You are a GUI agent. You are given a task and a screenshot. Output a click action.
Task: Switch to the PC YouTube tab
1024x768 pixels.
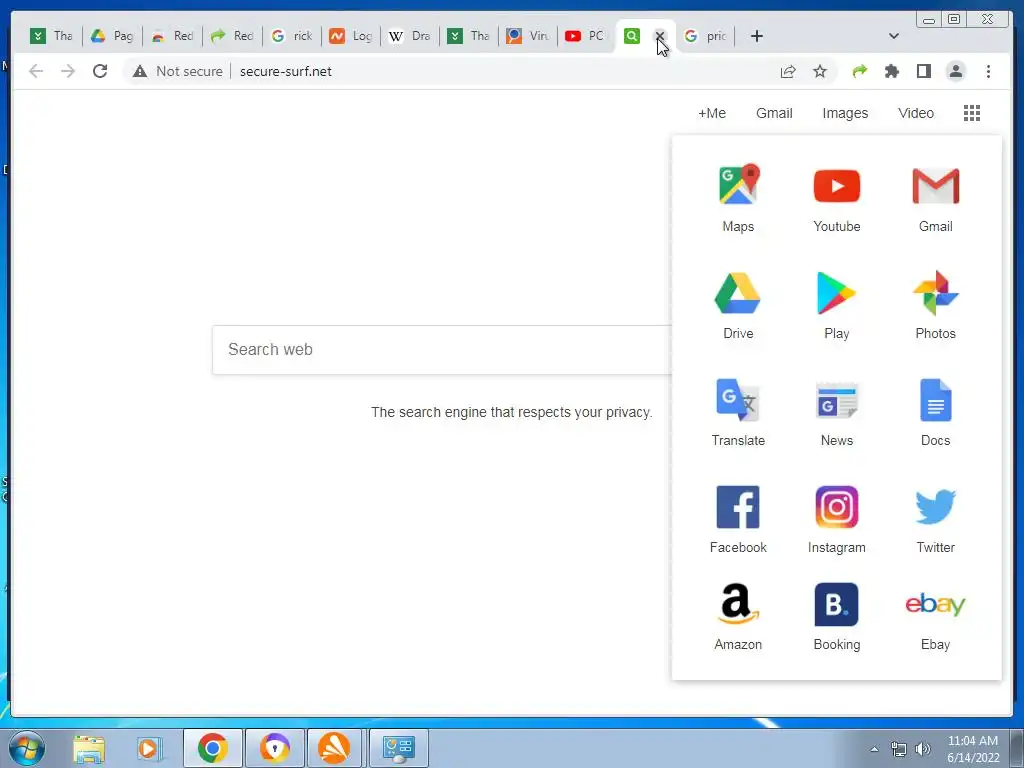pyautogui.click(x=586, y=36)
